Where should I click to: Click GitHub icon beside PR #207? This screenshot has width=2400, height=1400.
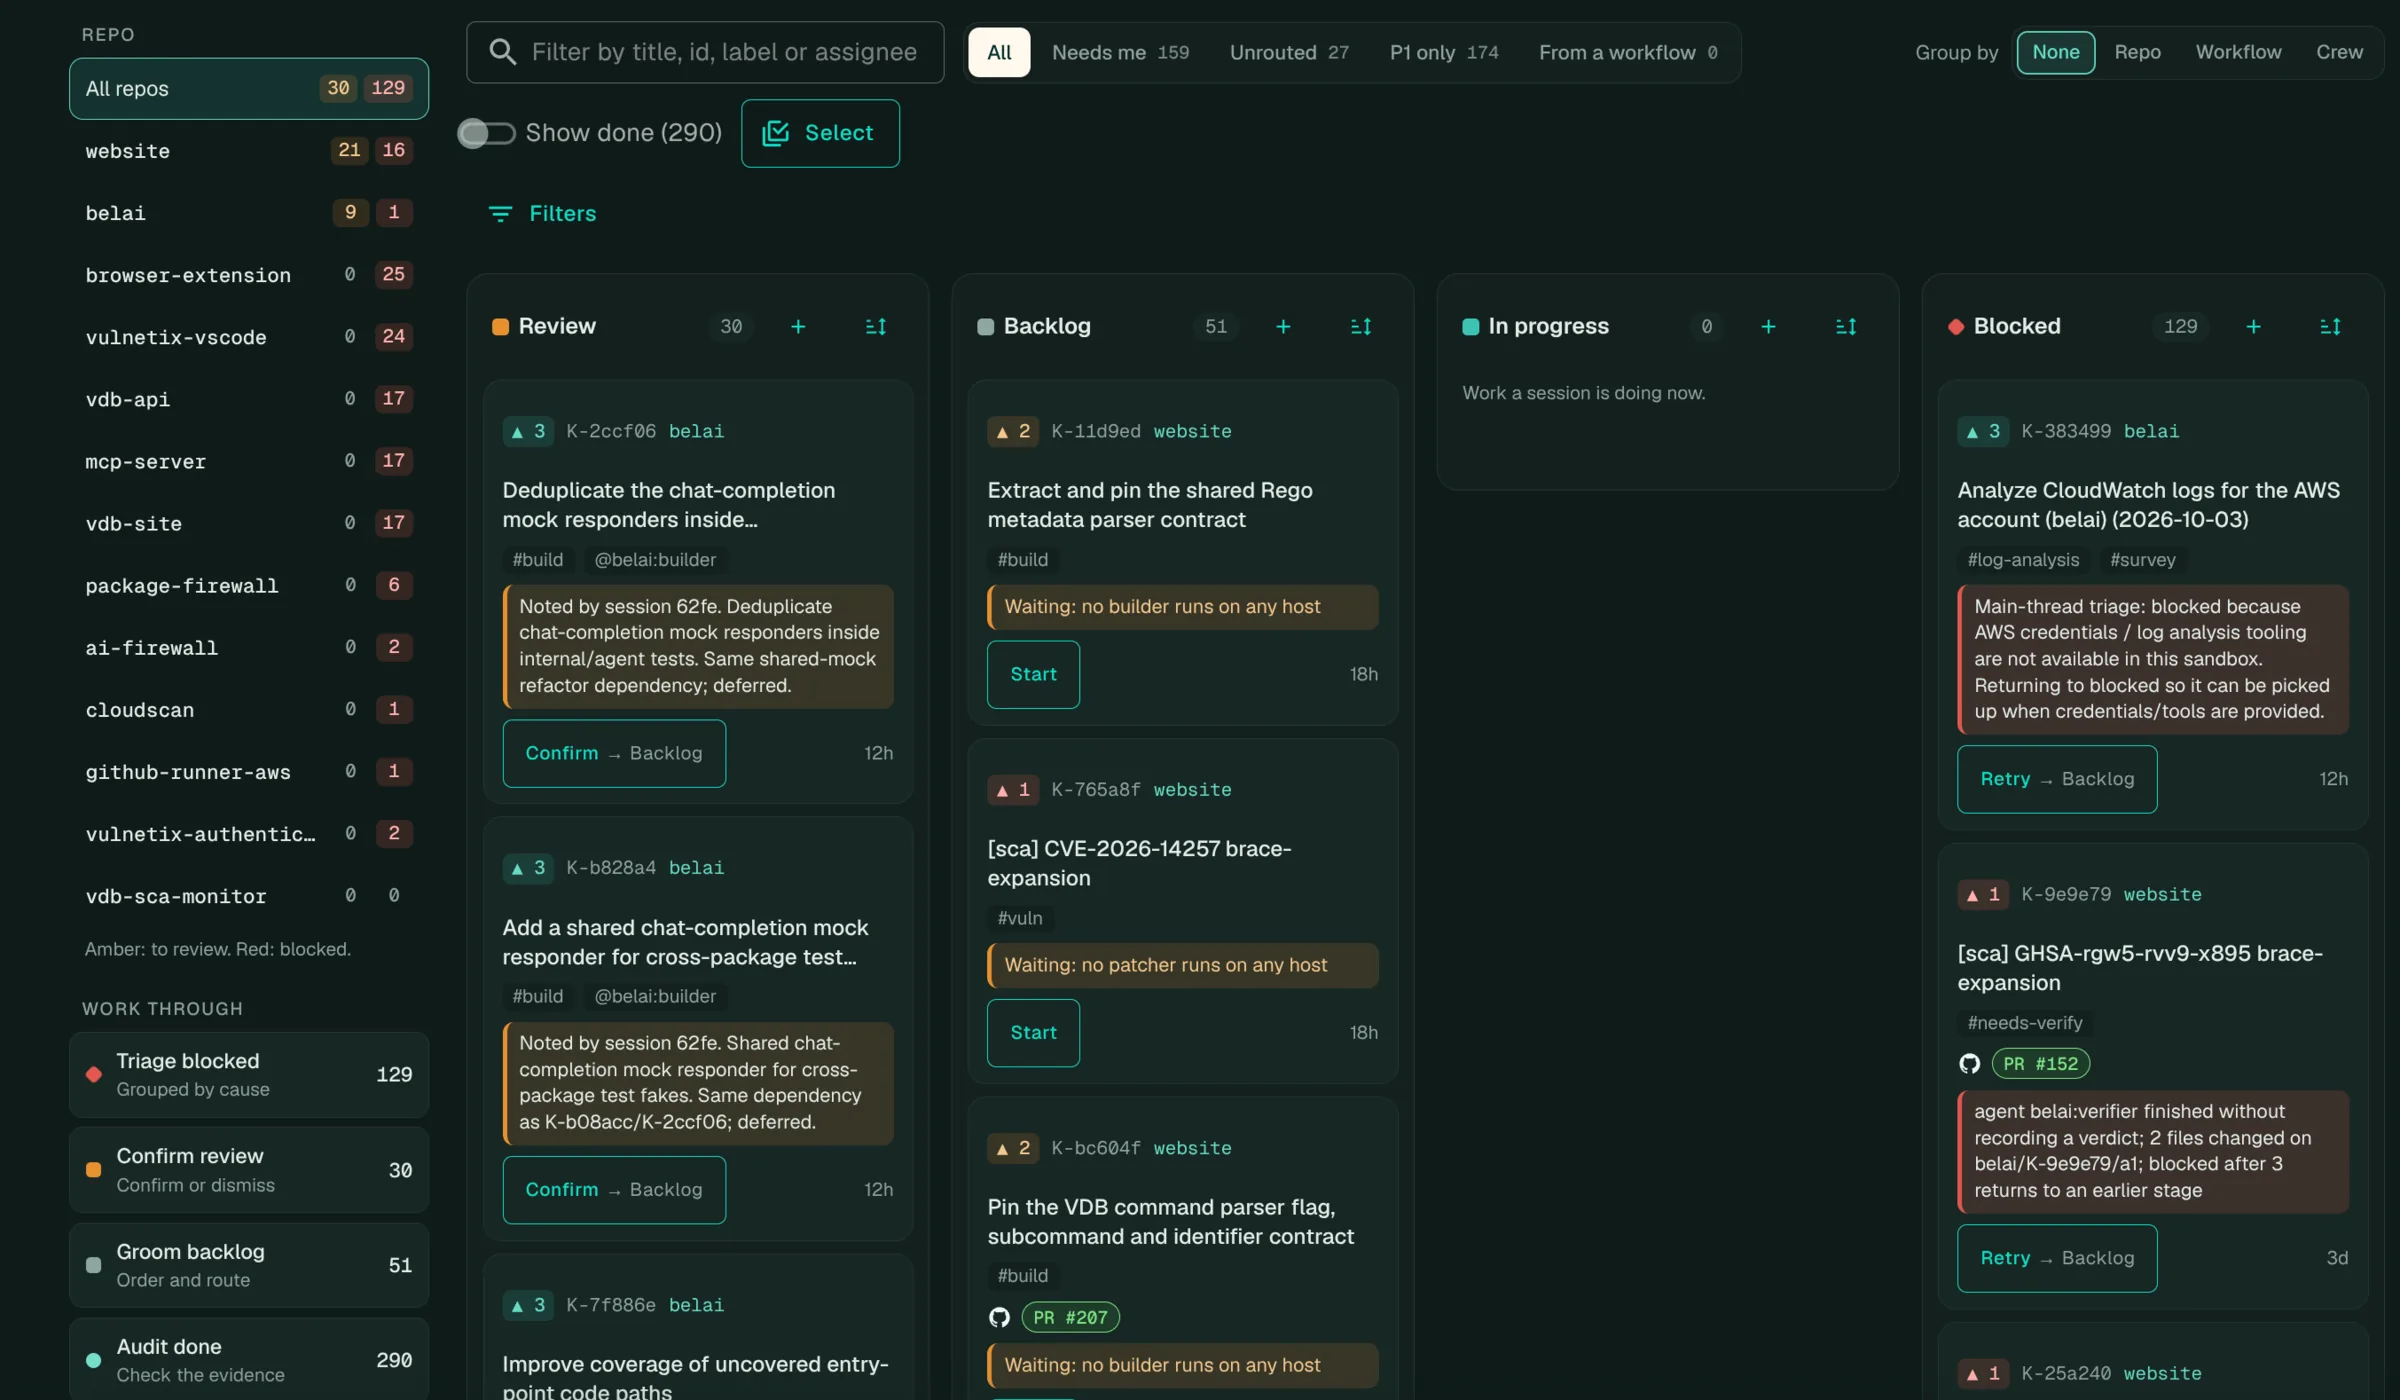click(x=999, y=1318)
